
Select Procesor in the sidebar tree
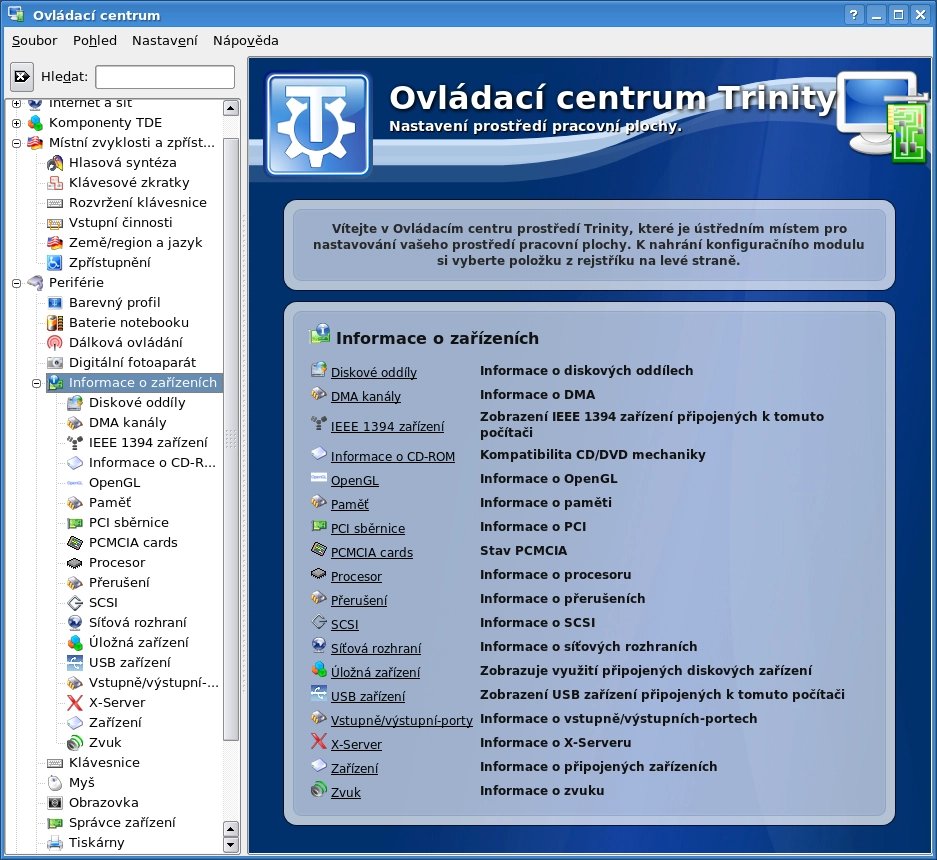tap(117, 563)
